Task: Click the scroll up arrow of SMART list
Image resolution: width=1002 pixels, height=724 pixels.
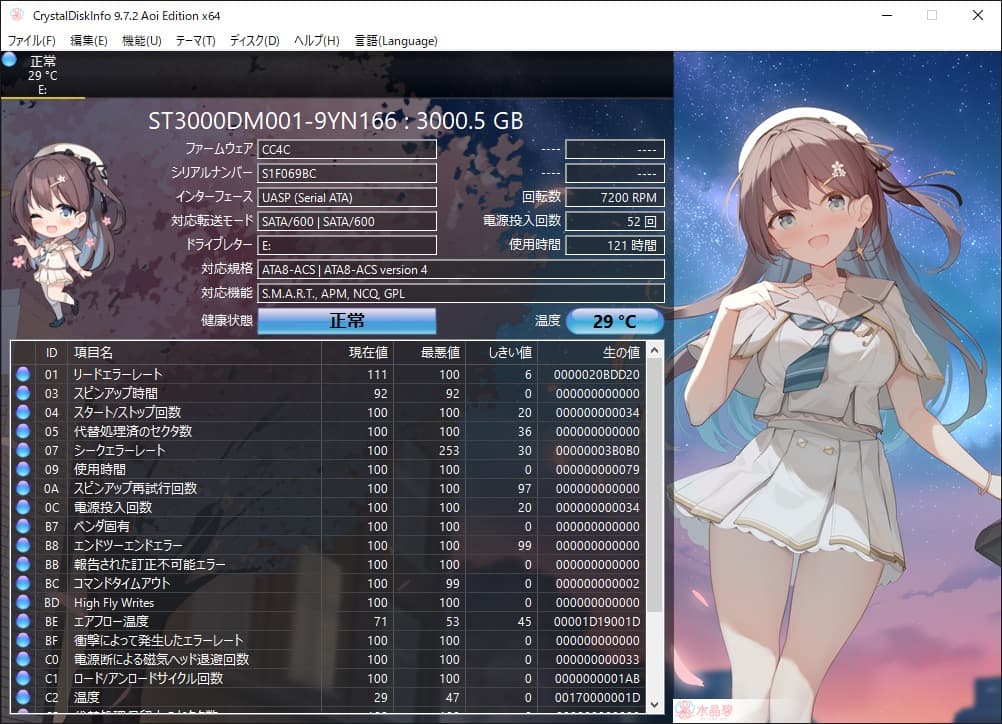Action: 654,351
